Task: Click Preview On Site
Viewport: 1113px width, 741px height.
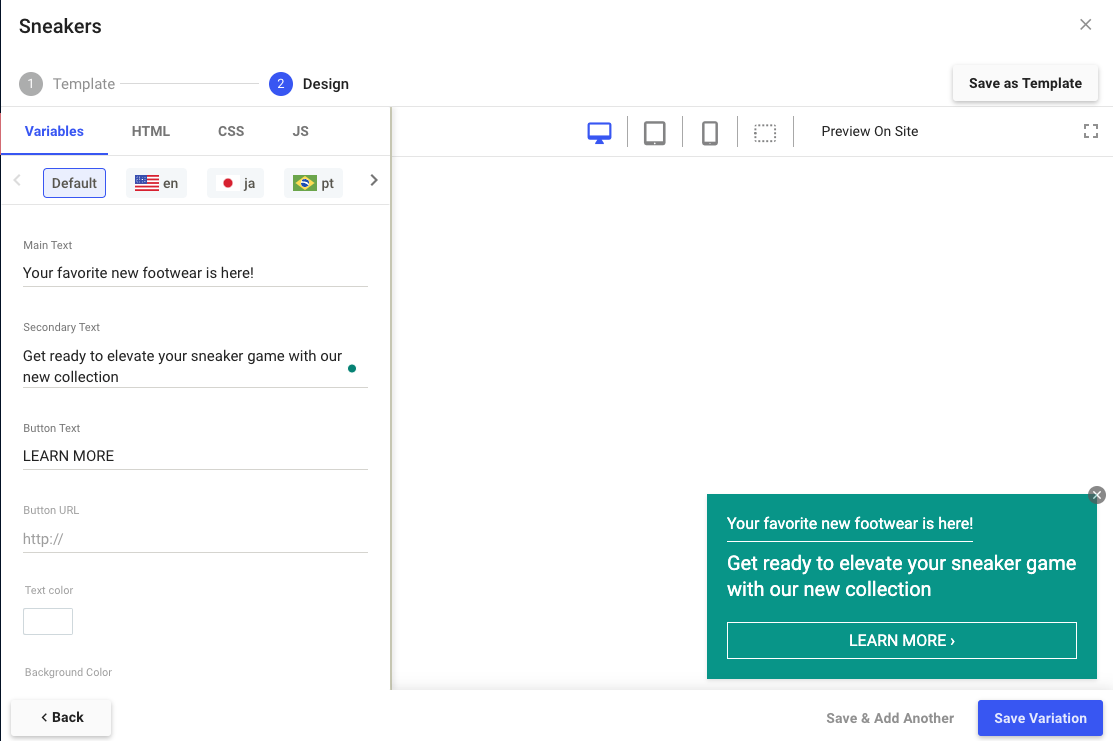Action: (x=870, y=131)
